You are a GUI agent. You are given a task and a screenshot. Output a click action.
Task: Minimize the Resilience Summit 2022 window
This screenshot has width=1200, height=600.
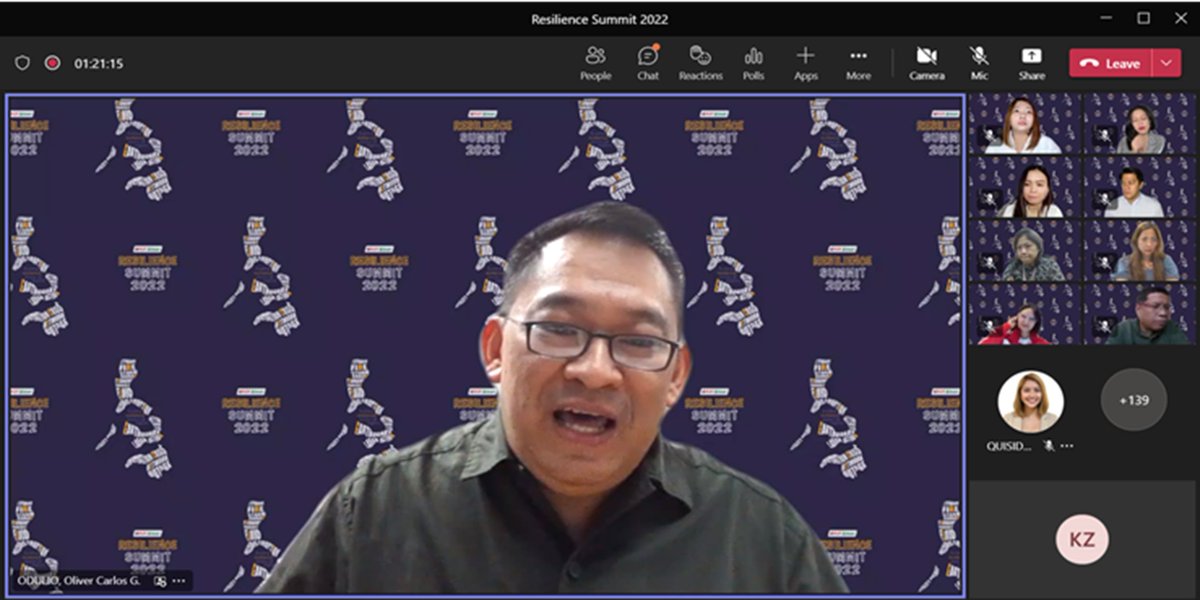(1106, 18)
